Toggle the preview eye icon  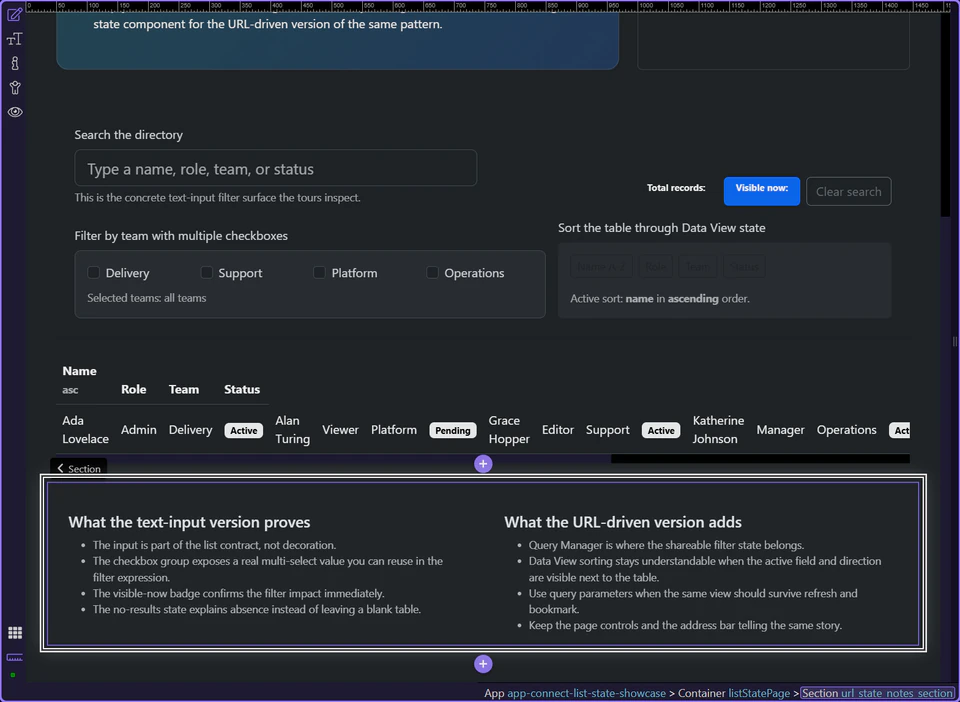pyautogui.click(x=15, y=112)
